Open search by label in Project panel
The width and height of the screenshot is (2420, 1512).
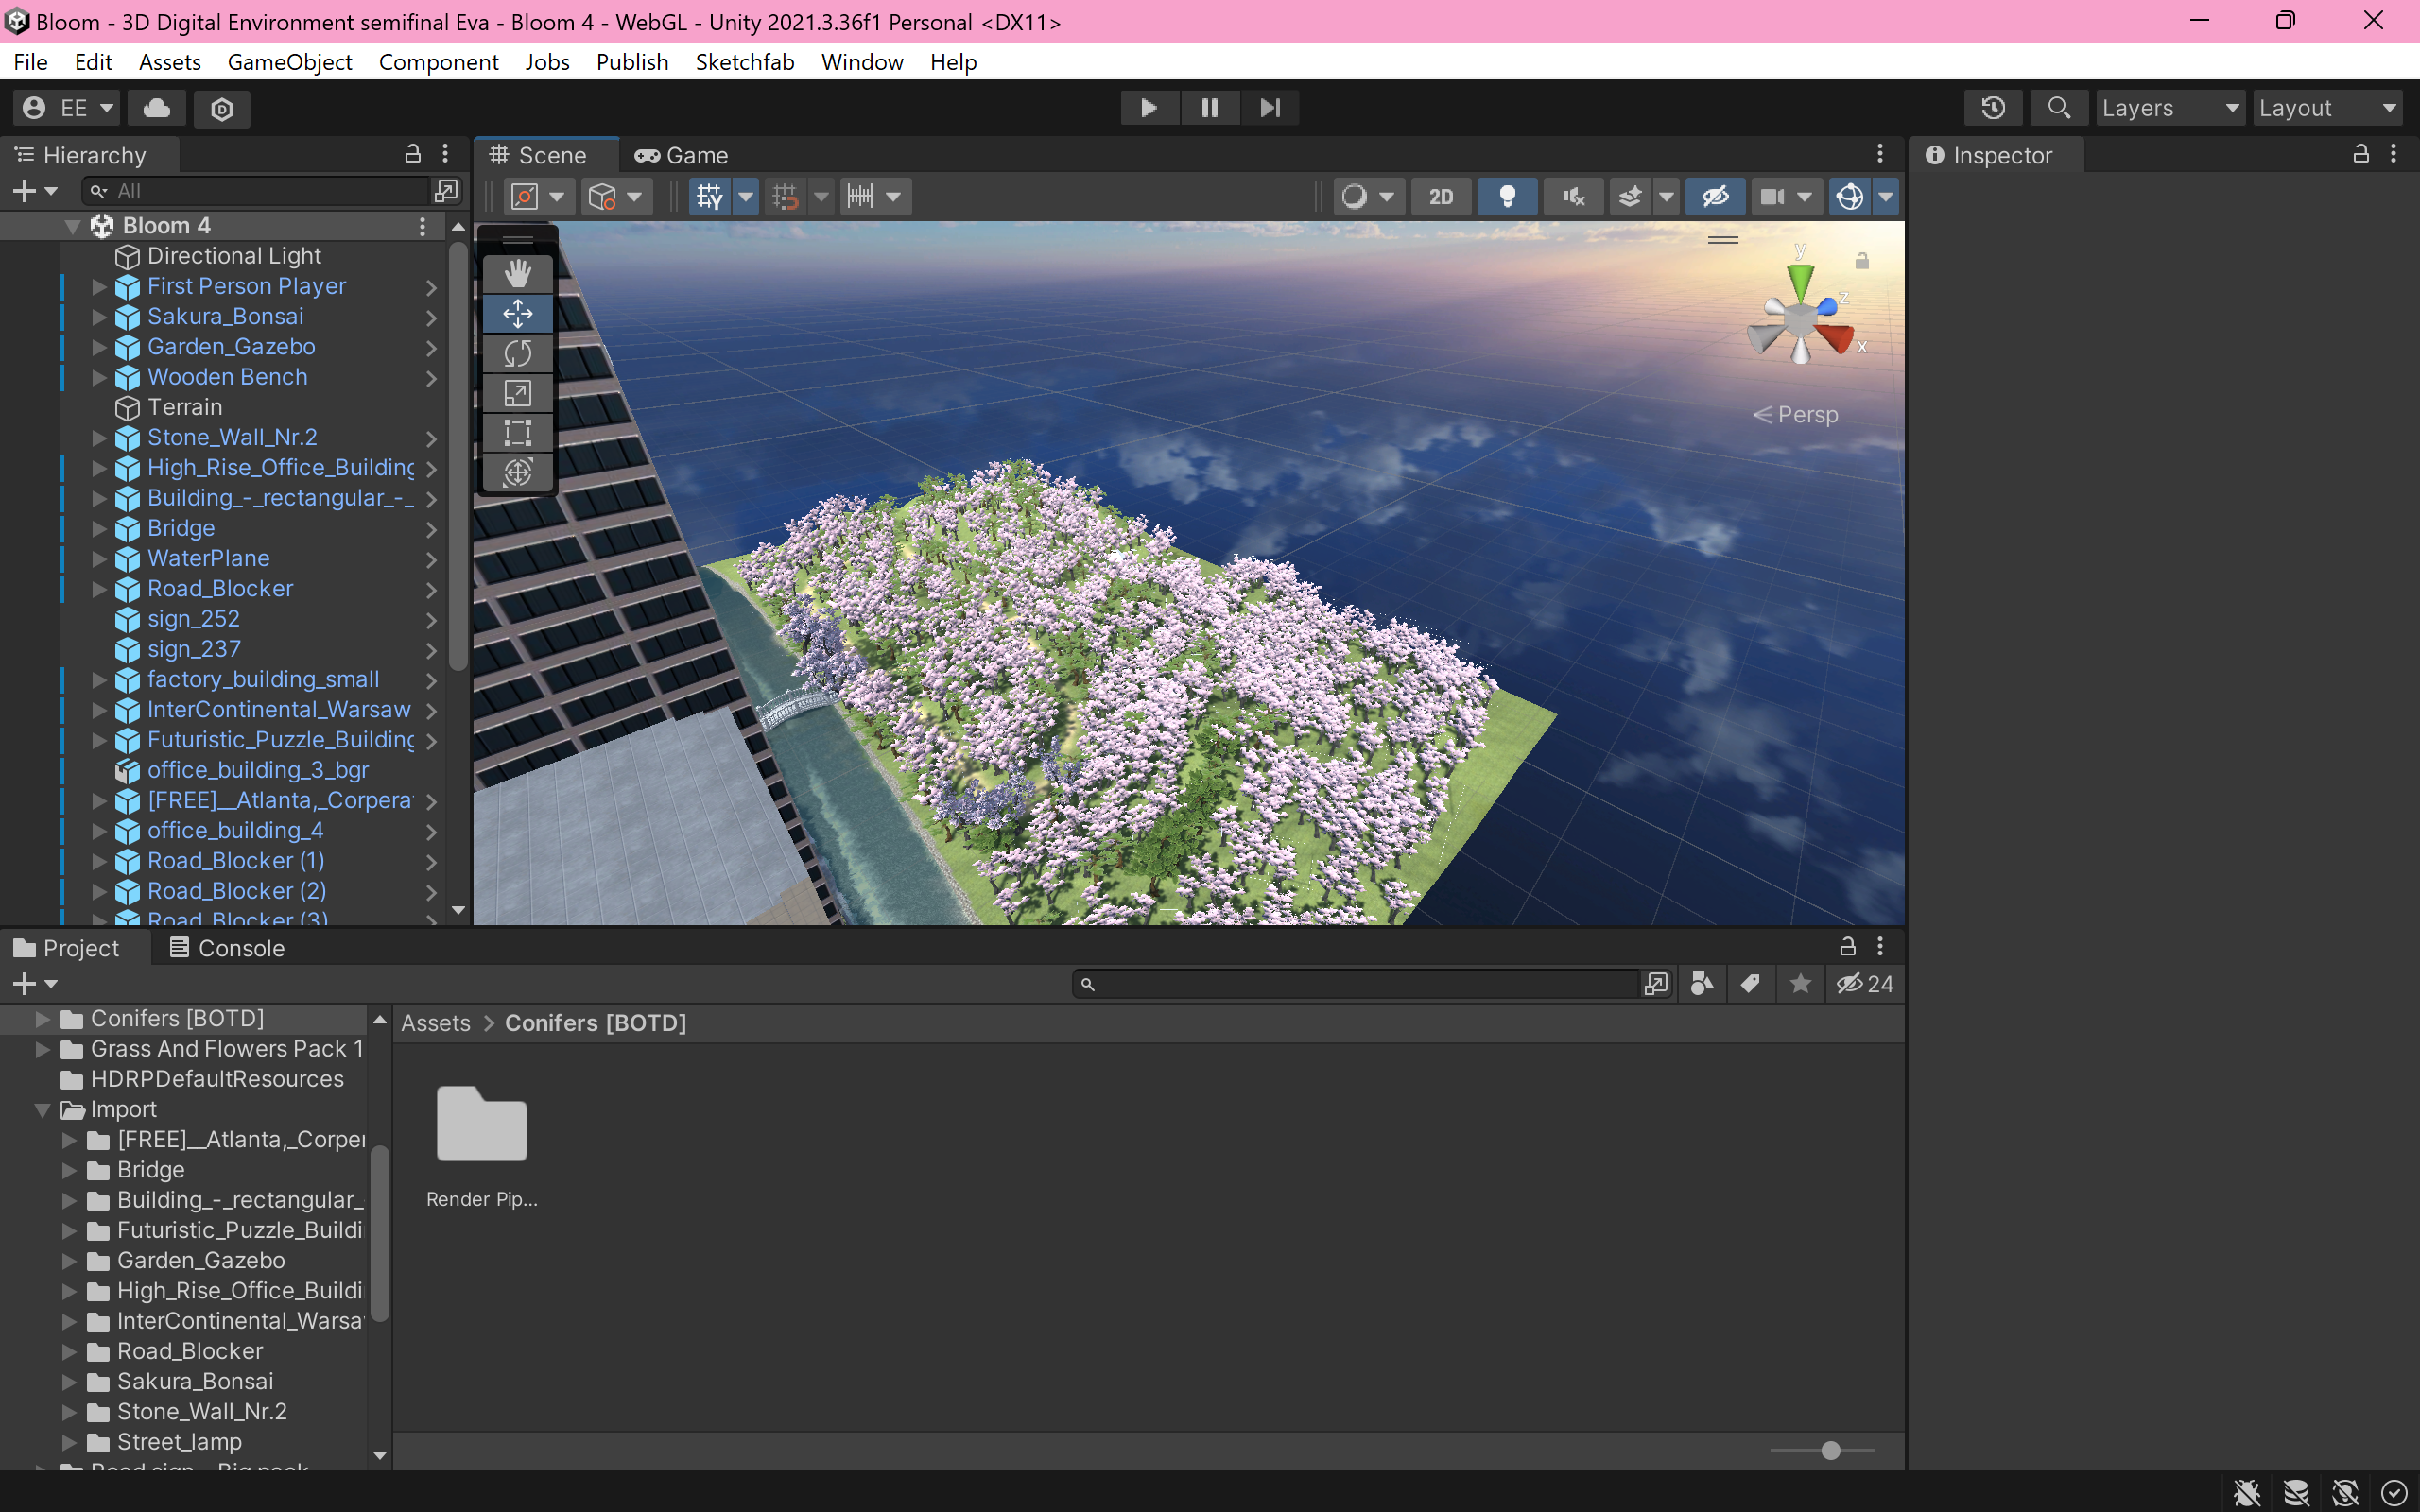click(x=1750, y=984)
